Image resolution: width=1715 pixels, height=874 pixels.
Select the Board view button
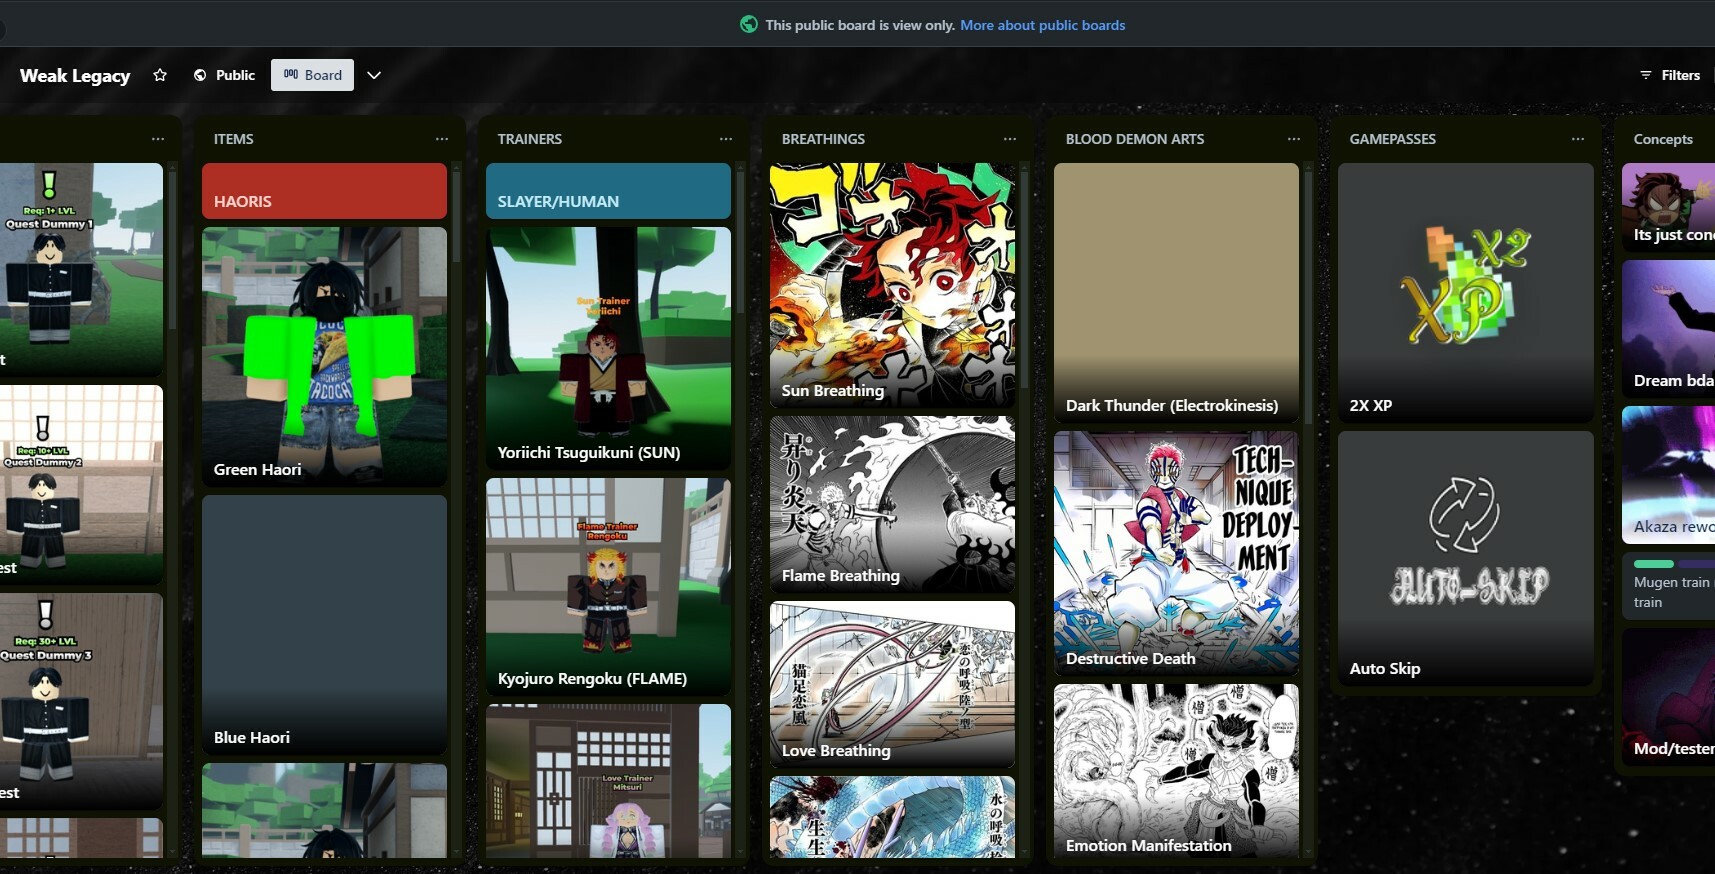pyautogui.click(x=312, y=75)
